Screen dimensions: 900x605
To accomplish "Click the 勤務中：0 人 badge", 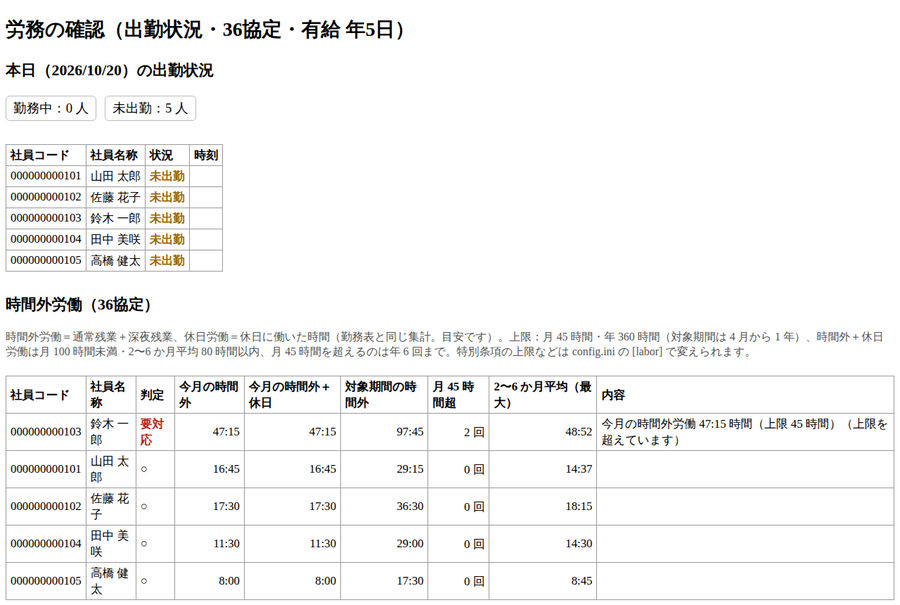I will tap(51, 108).
